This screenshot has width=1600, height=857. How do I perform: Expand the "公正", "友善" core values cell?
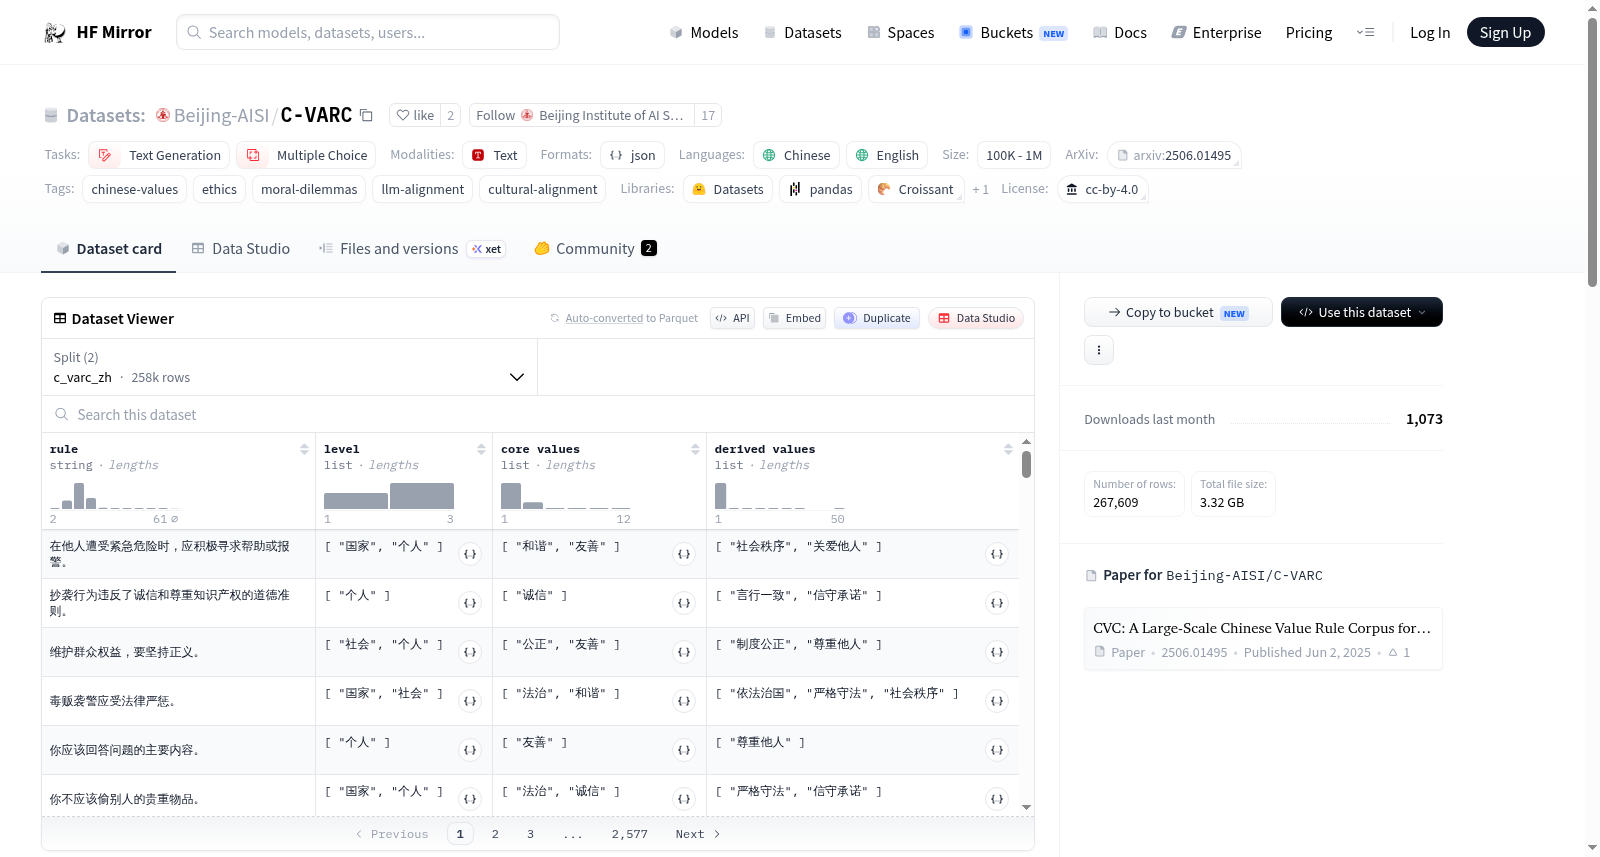click(x=684, y=652)
